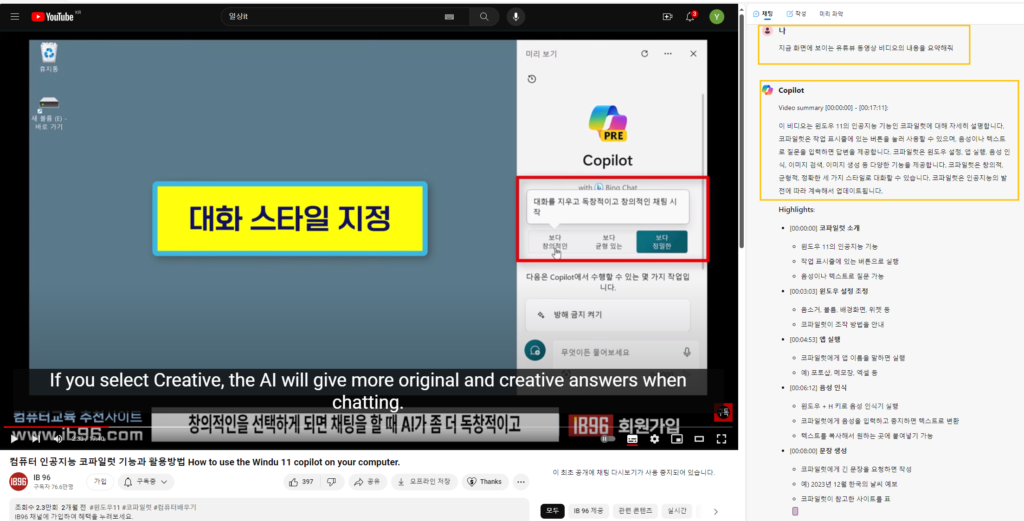Like the video with 397 likes
The height and width of the screenshot is (521, 1024).
point(301,482)
